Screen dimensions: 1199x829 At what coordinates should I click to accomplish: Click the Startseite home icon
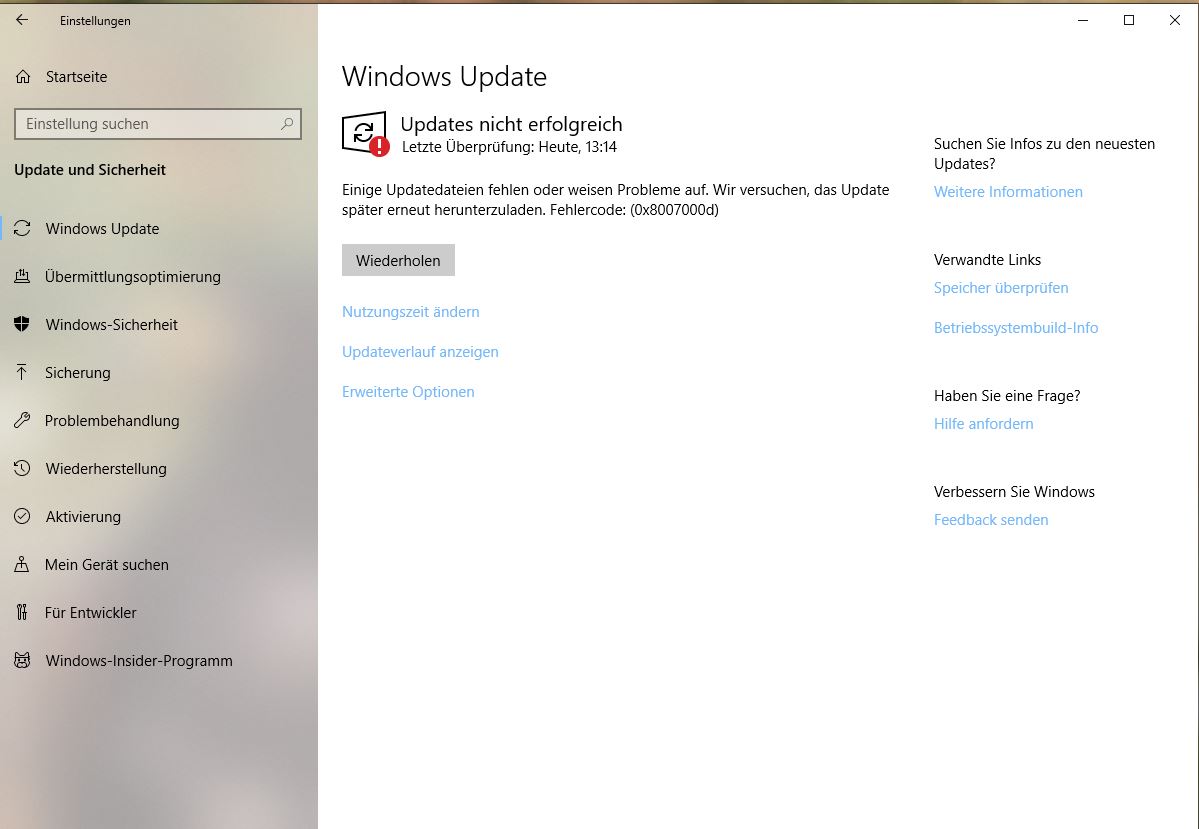pos(23,76)
